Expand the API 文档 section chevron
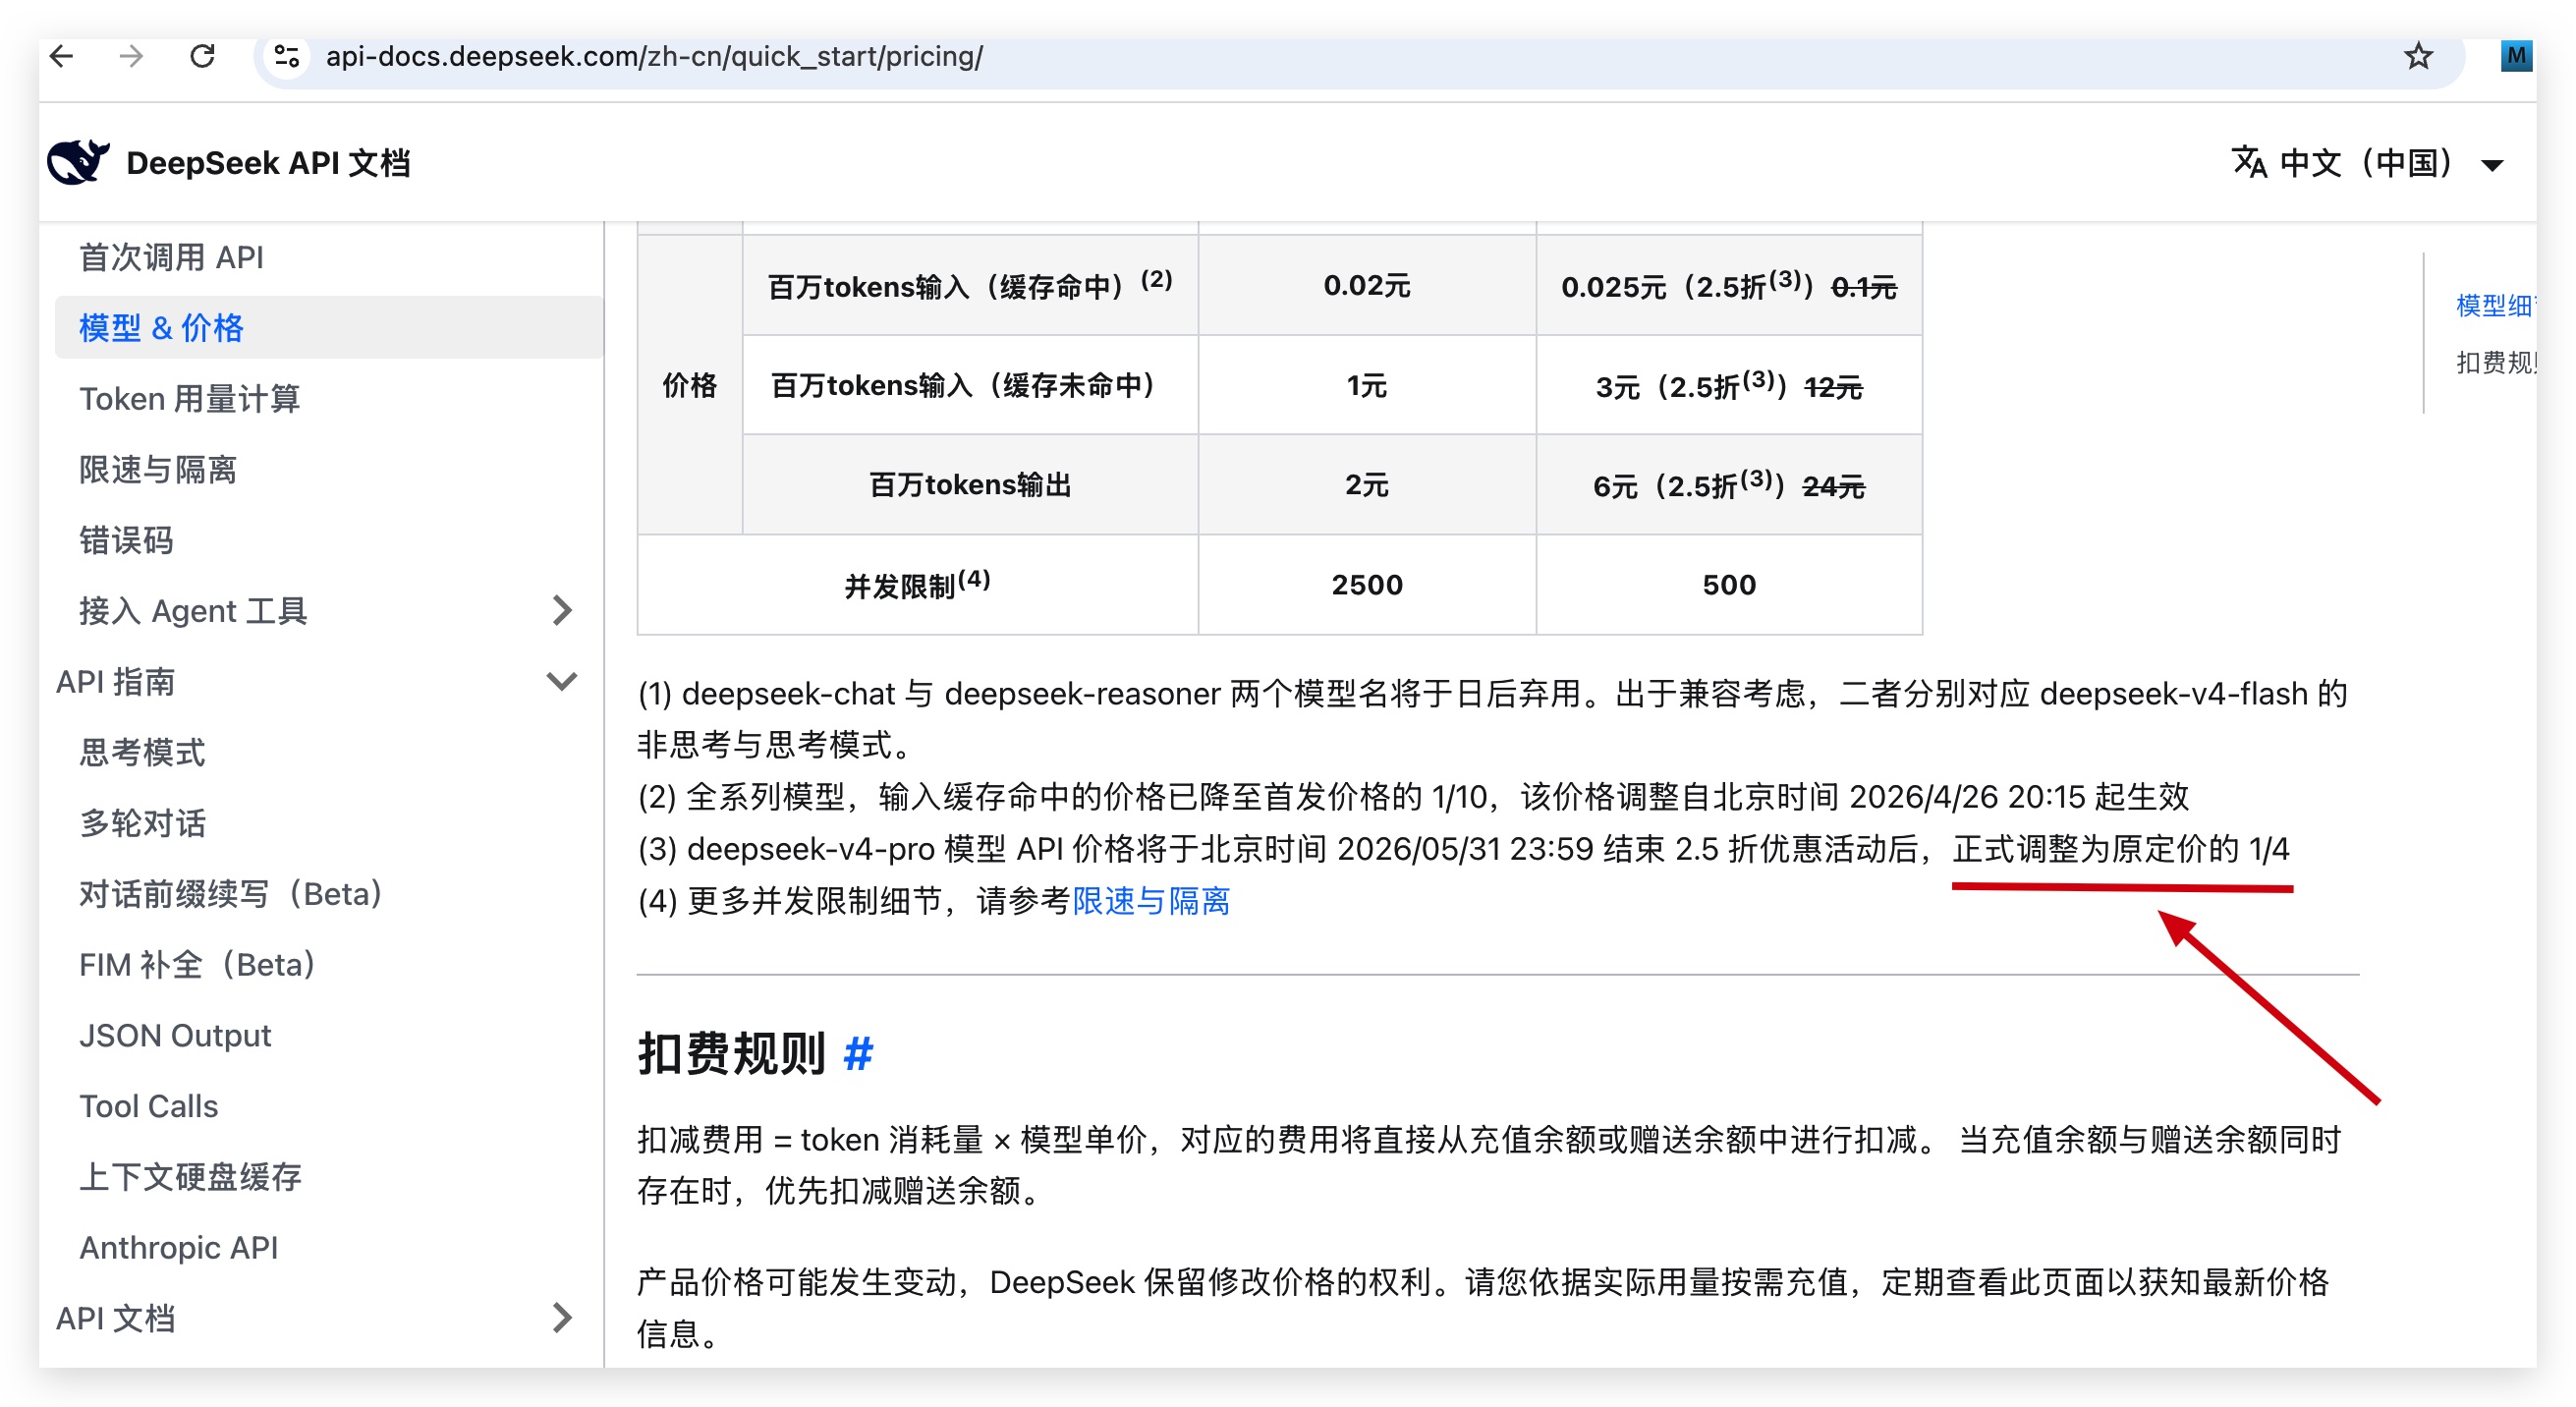The width and height of the screenshot is (2576, 1407). (x=563, y=1317)
